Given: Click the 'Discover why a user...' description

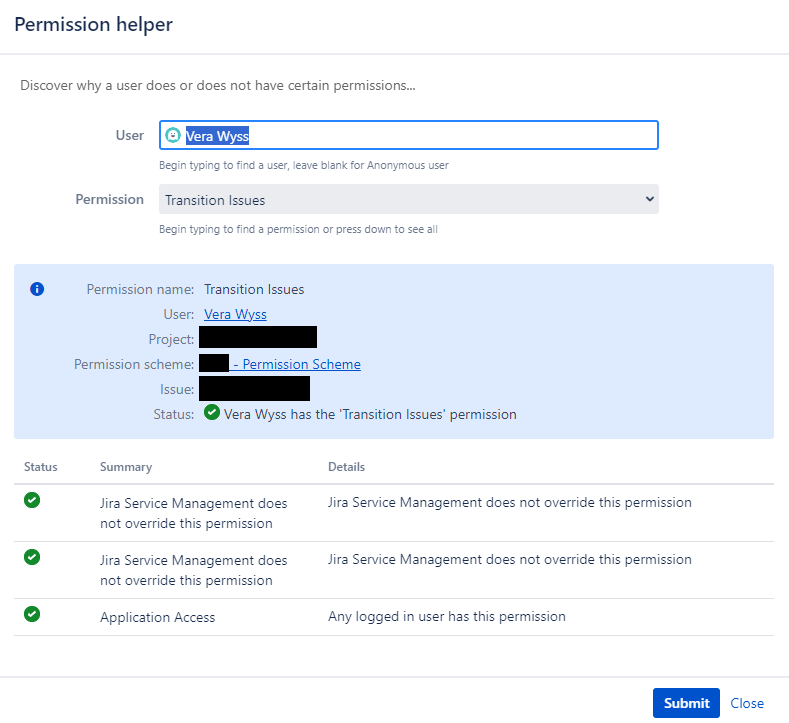Looking at the screenshot, I should tap(218, 85).
